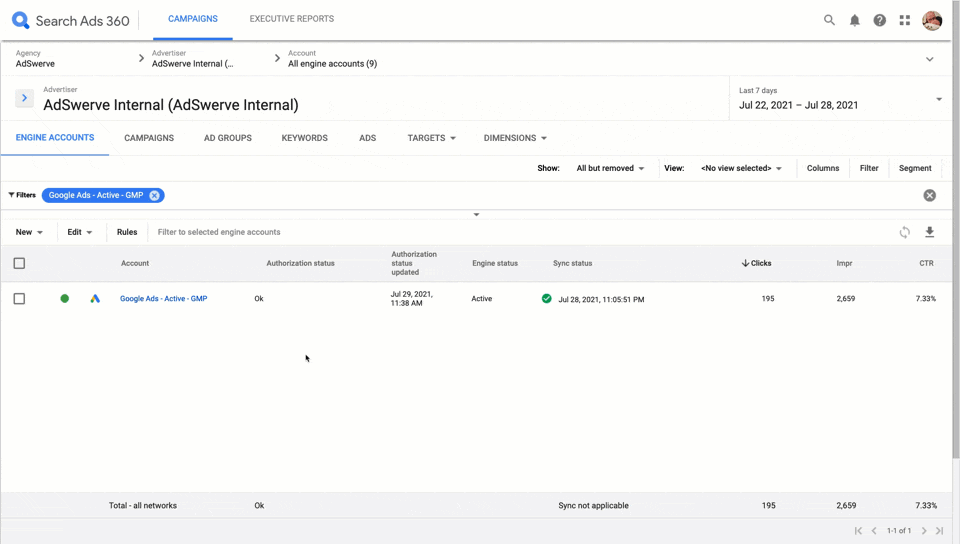This screenshot has width=960, height=544.
Task: Clear all filters with the gray X
Action: pyautogui.click(x=929, y=195)
